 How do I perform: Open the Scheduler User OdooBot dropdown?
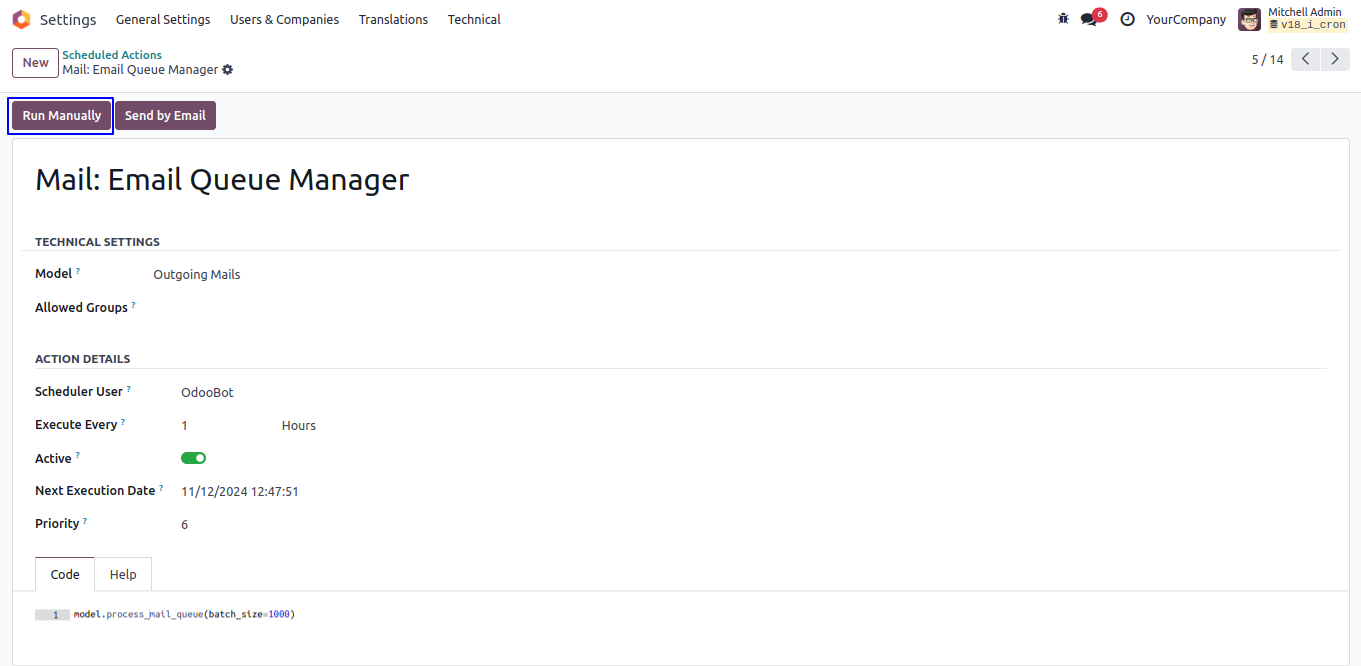coord(207,393)
